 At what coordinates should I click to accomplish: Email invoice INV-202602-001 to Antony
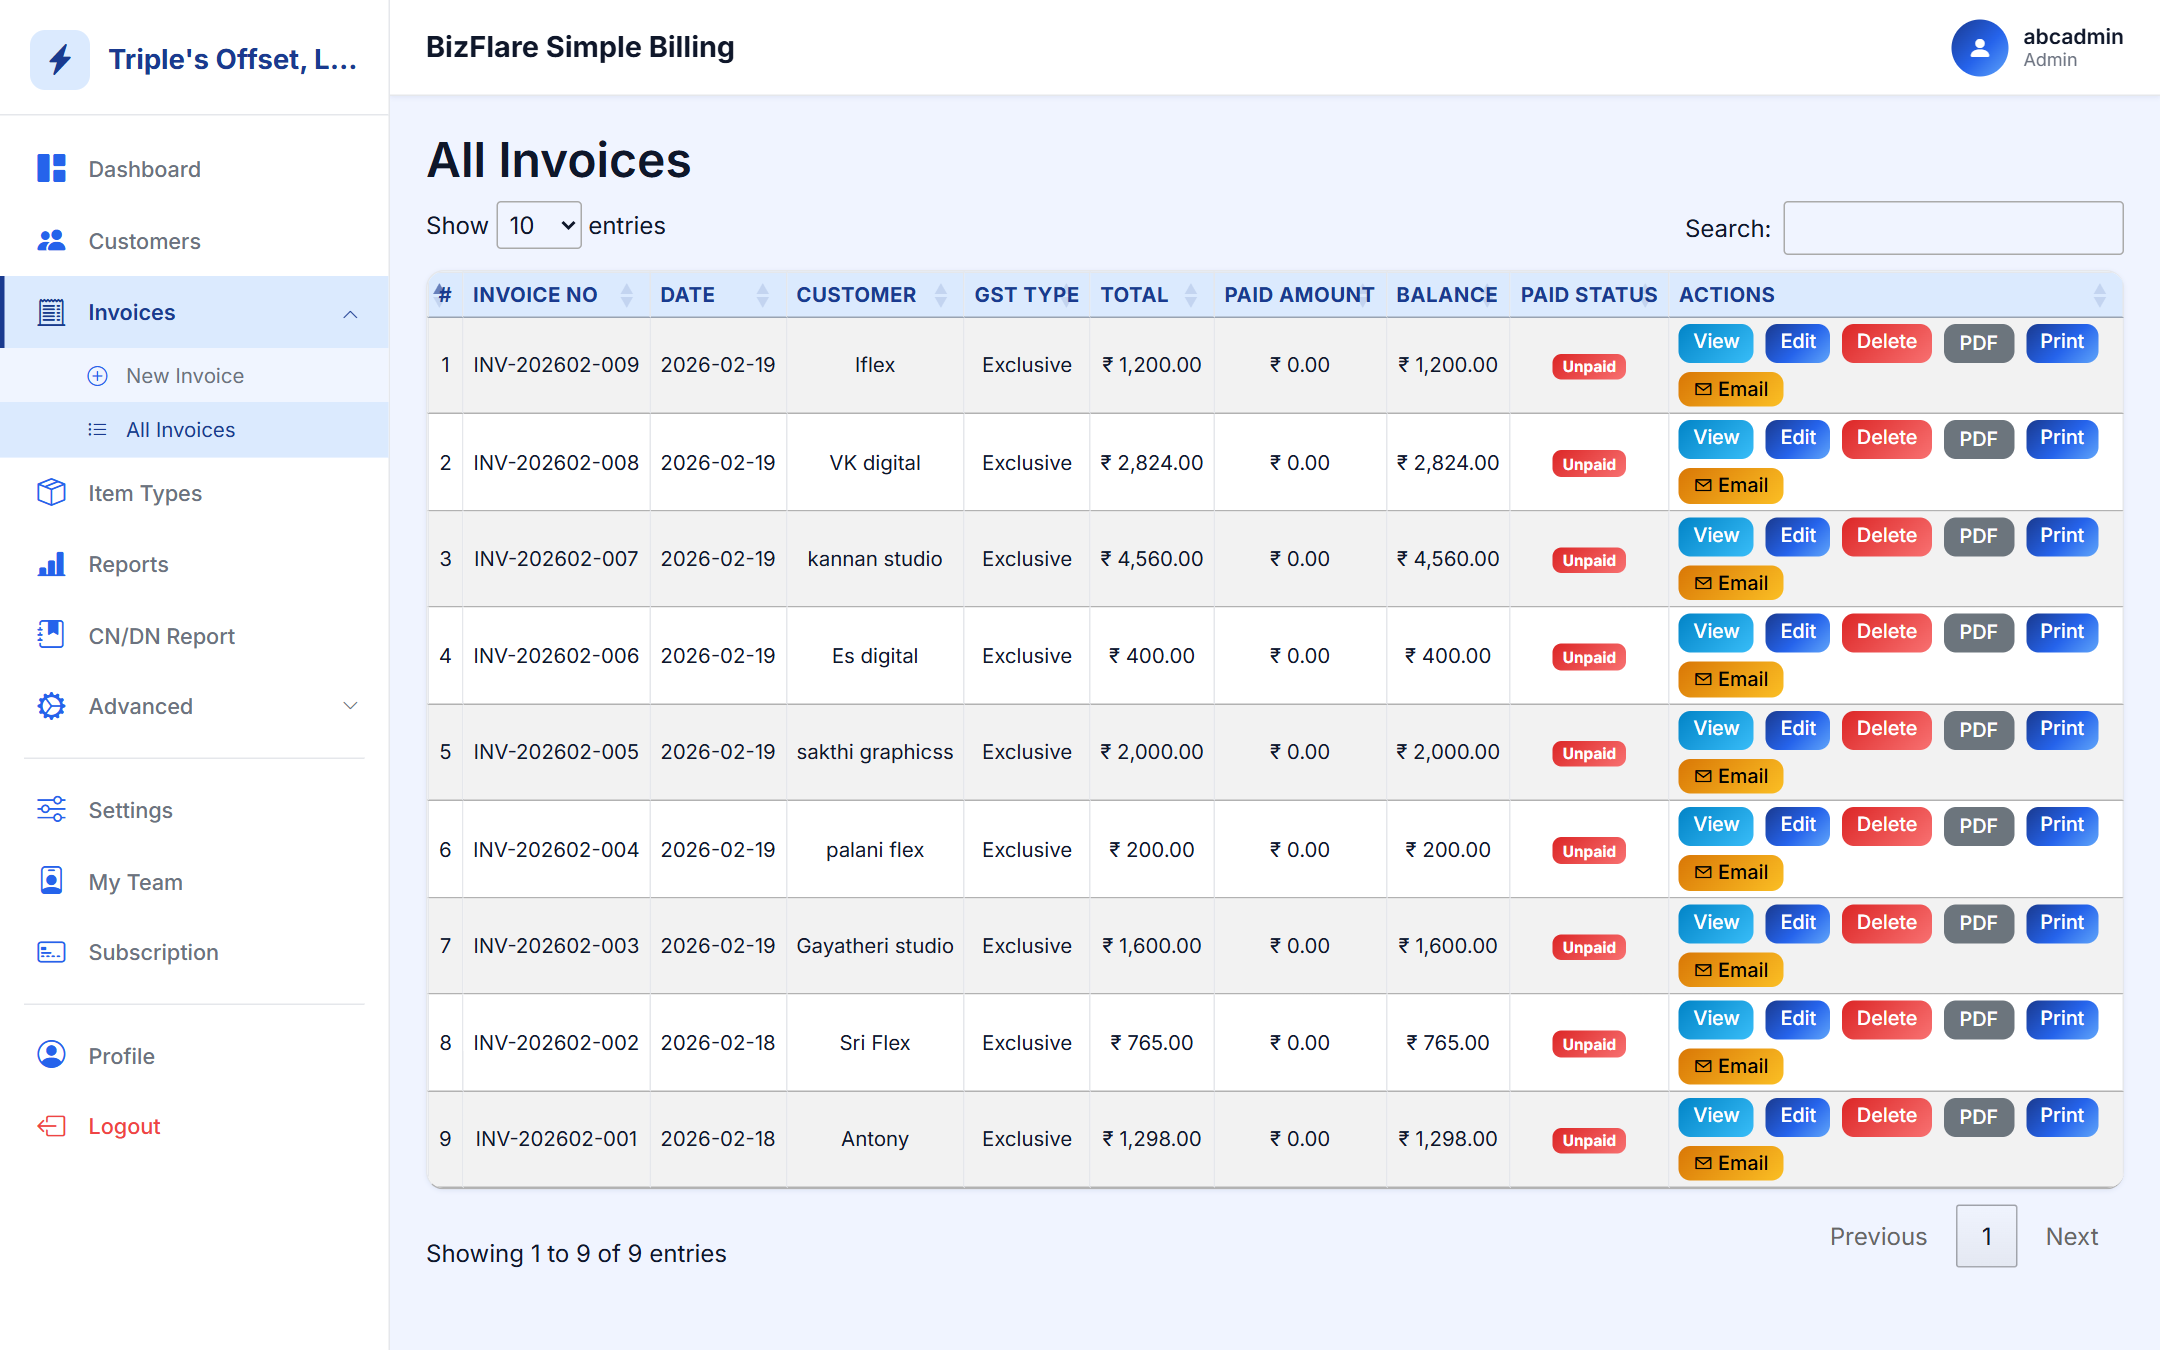[1731, 1163]
